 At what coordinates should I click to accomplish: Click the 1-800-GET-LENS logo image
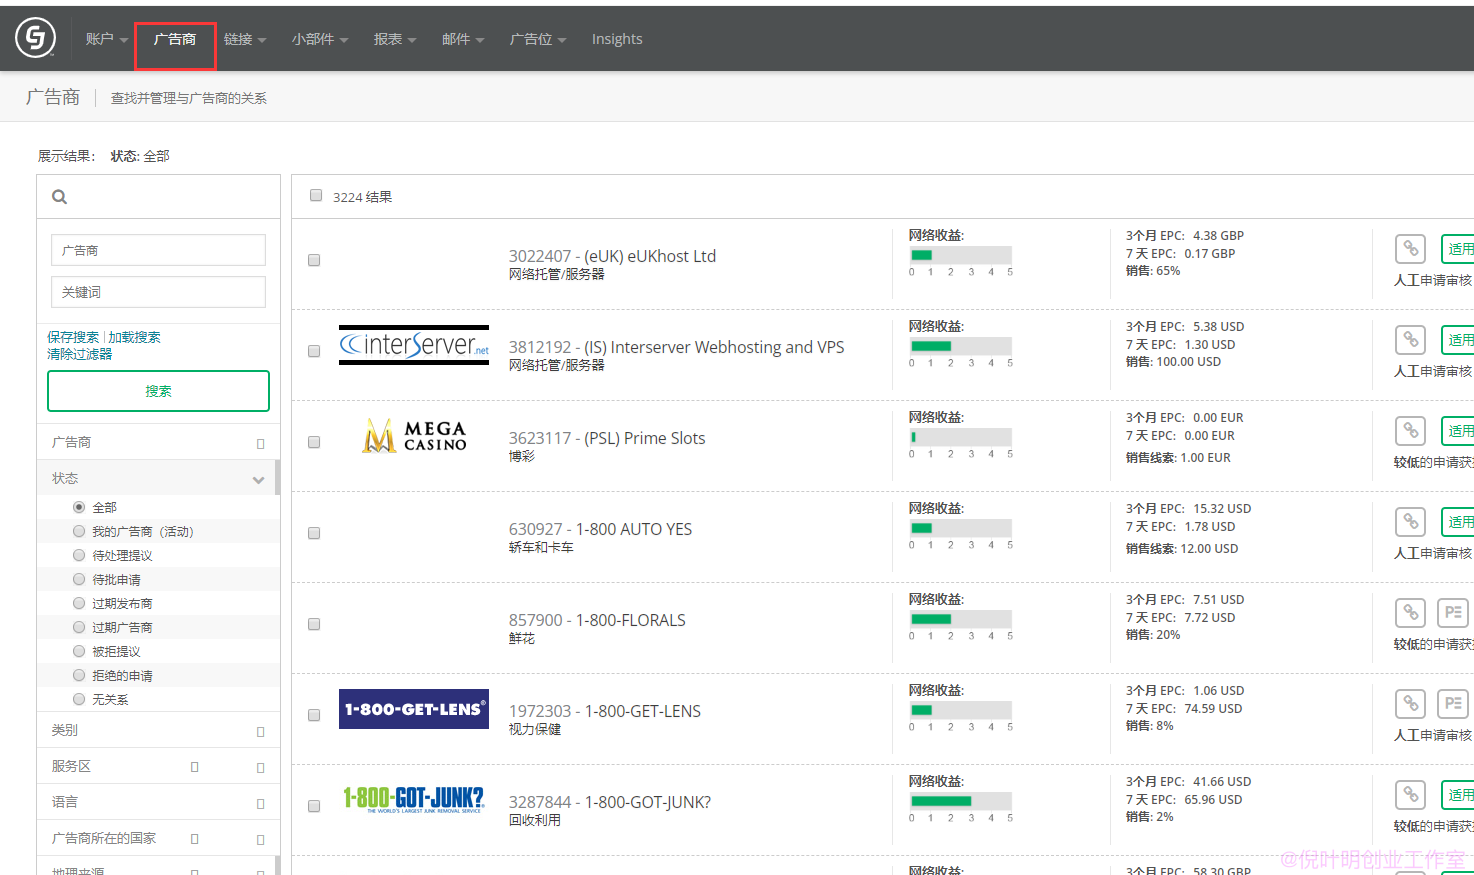[414, 709]
